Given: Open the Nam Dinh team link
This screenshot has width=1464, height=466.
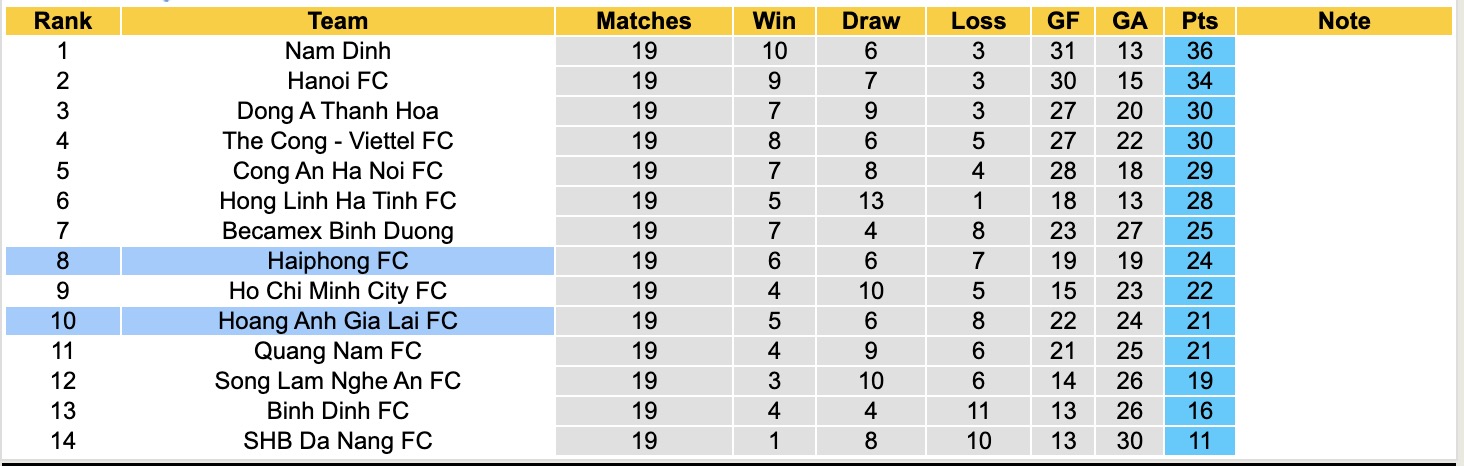Looking at the screenshot, I should click(x=338, y=51).
